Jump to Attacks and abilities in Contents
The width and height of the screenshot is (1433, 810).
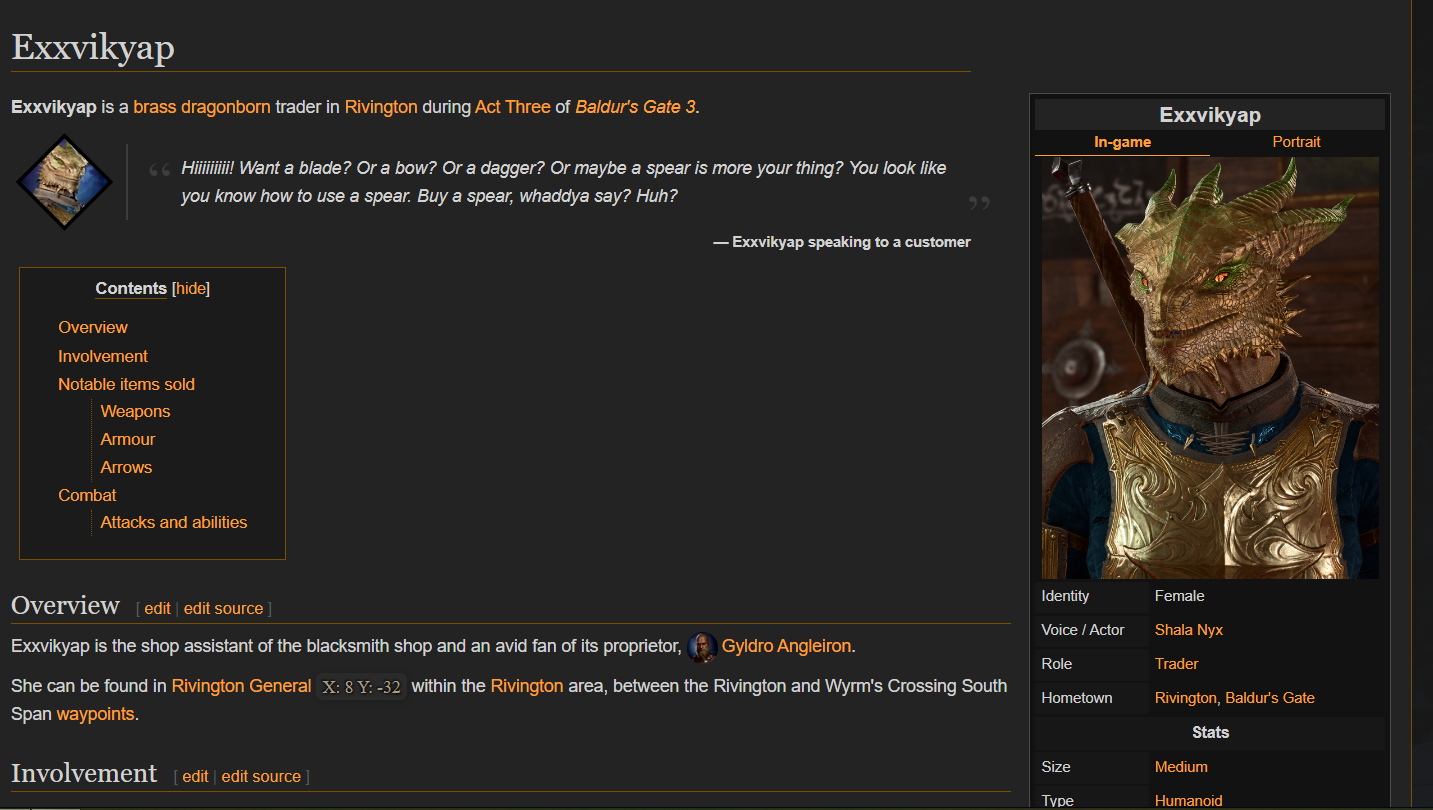(x=174, y=522)
